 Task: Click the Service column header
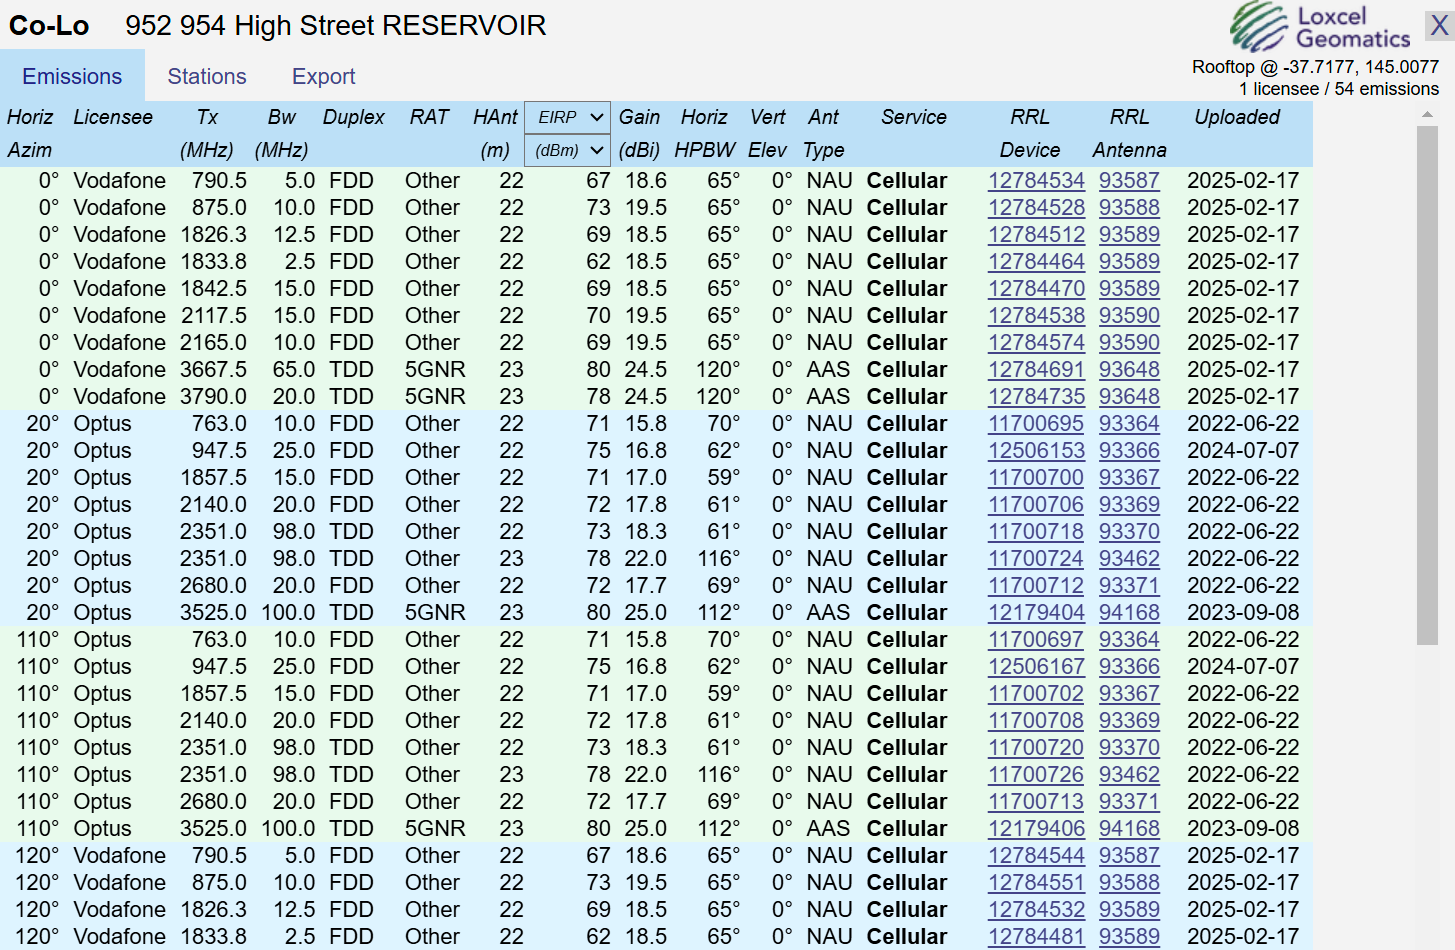[913, 117]
